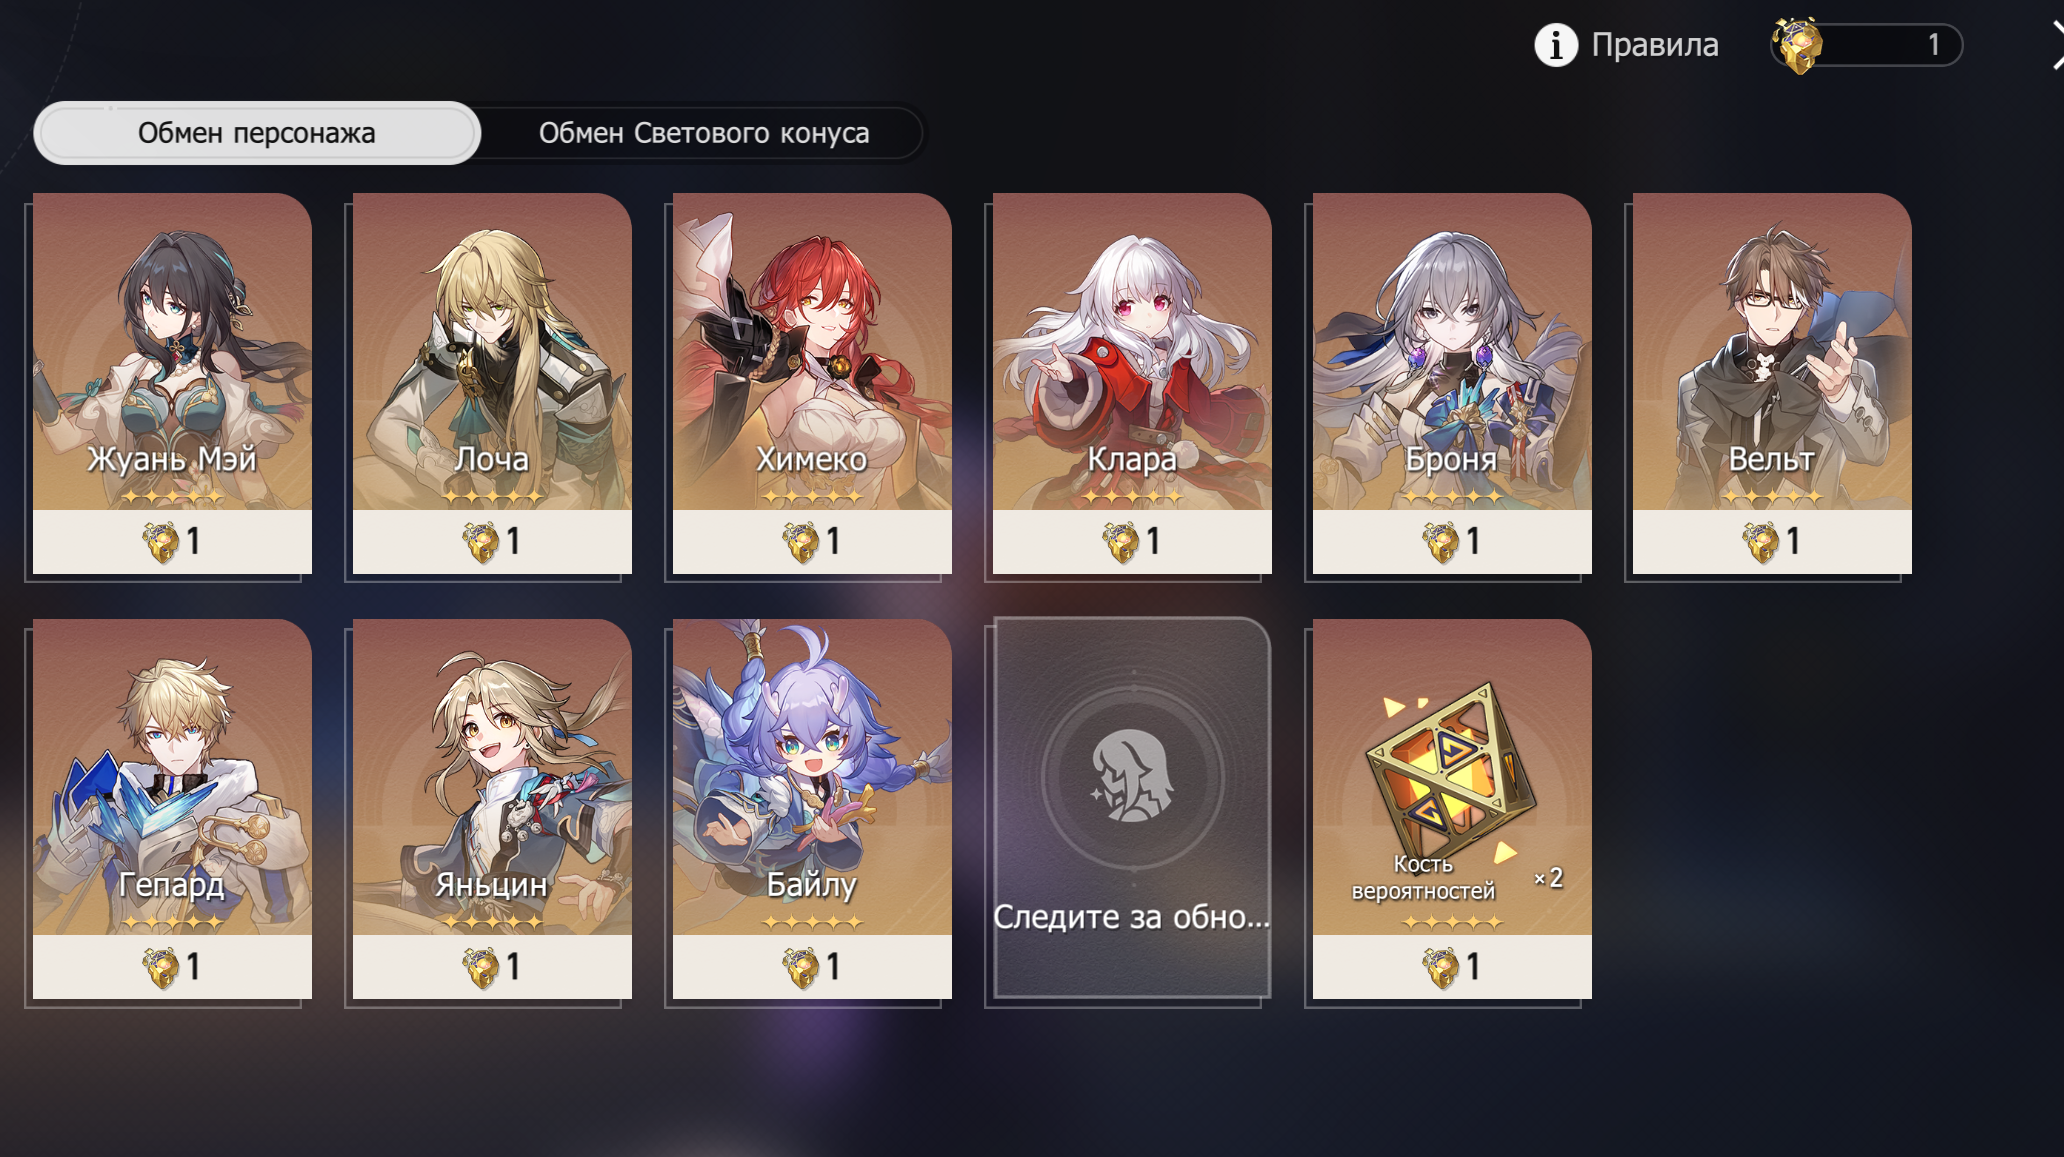Select the Гепард character card
This screenshot has width=2064, height=1157.
click(172, 809)
